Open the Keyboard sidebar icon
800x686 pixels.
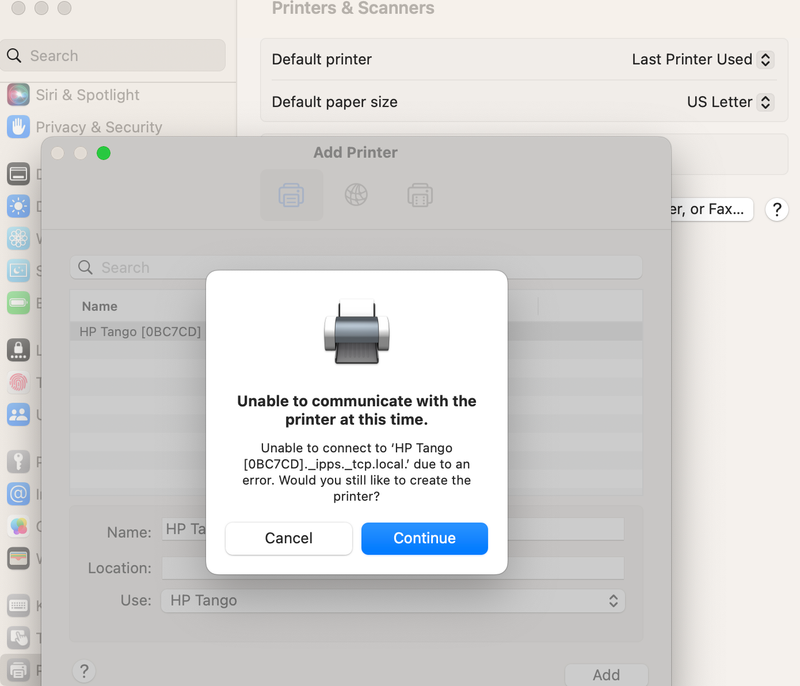point(18,606)
